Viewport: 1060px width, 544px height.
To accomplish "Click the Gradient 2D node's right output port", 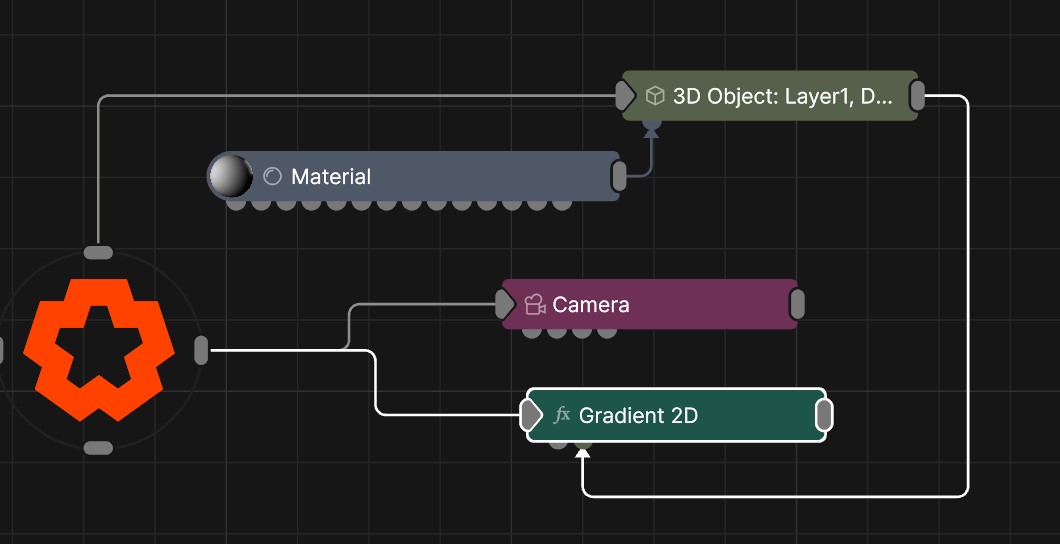I will point(824,415).
